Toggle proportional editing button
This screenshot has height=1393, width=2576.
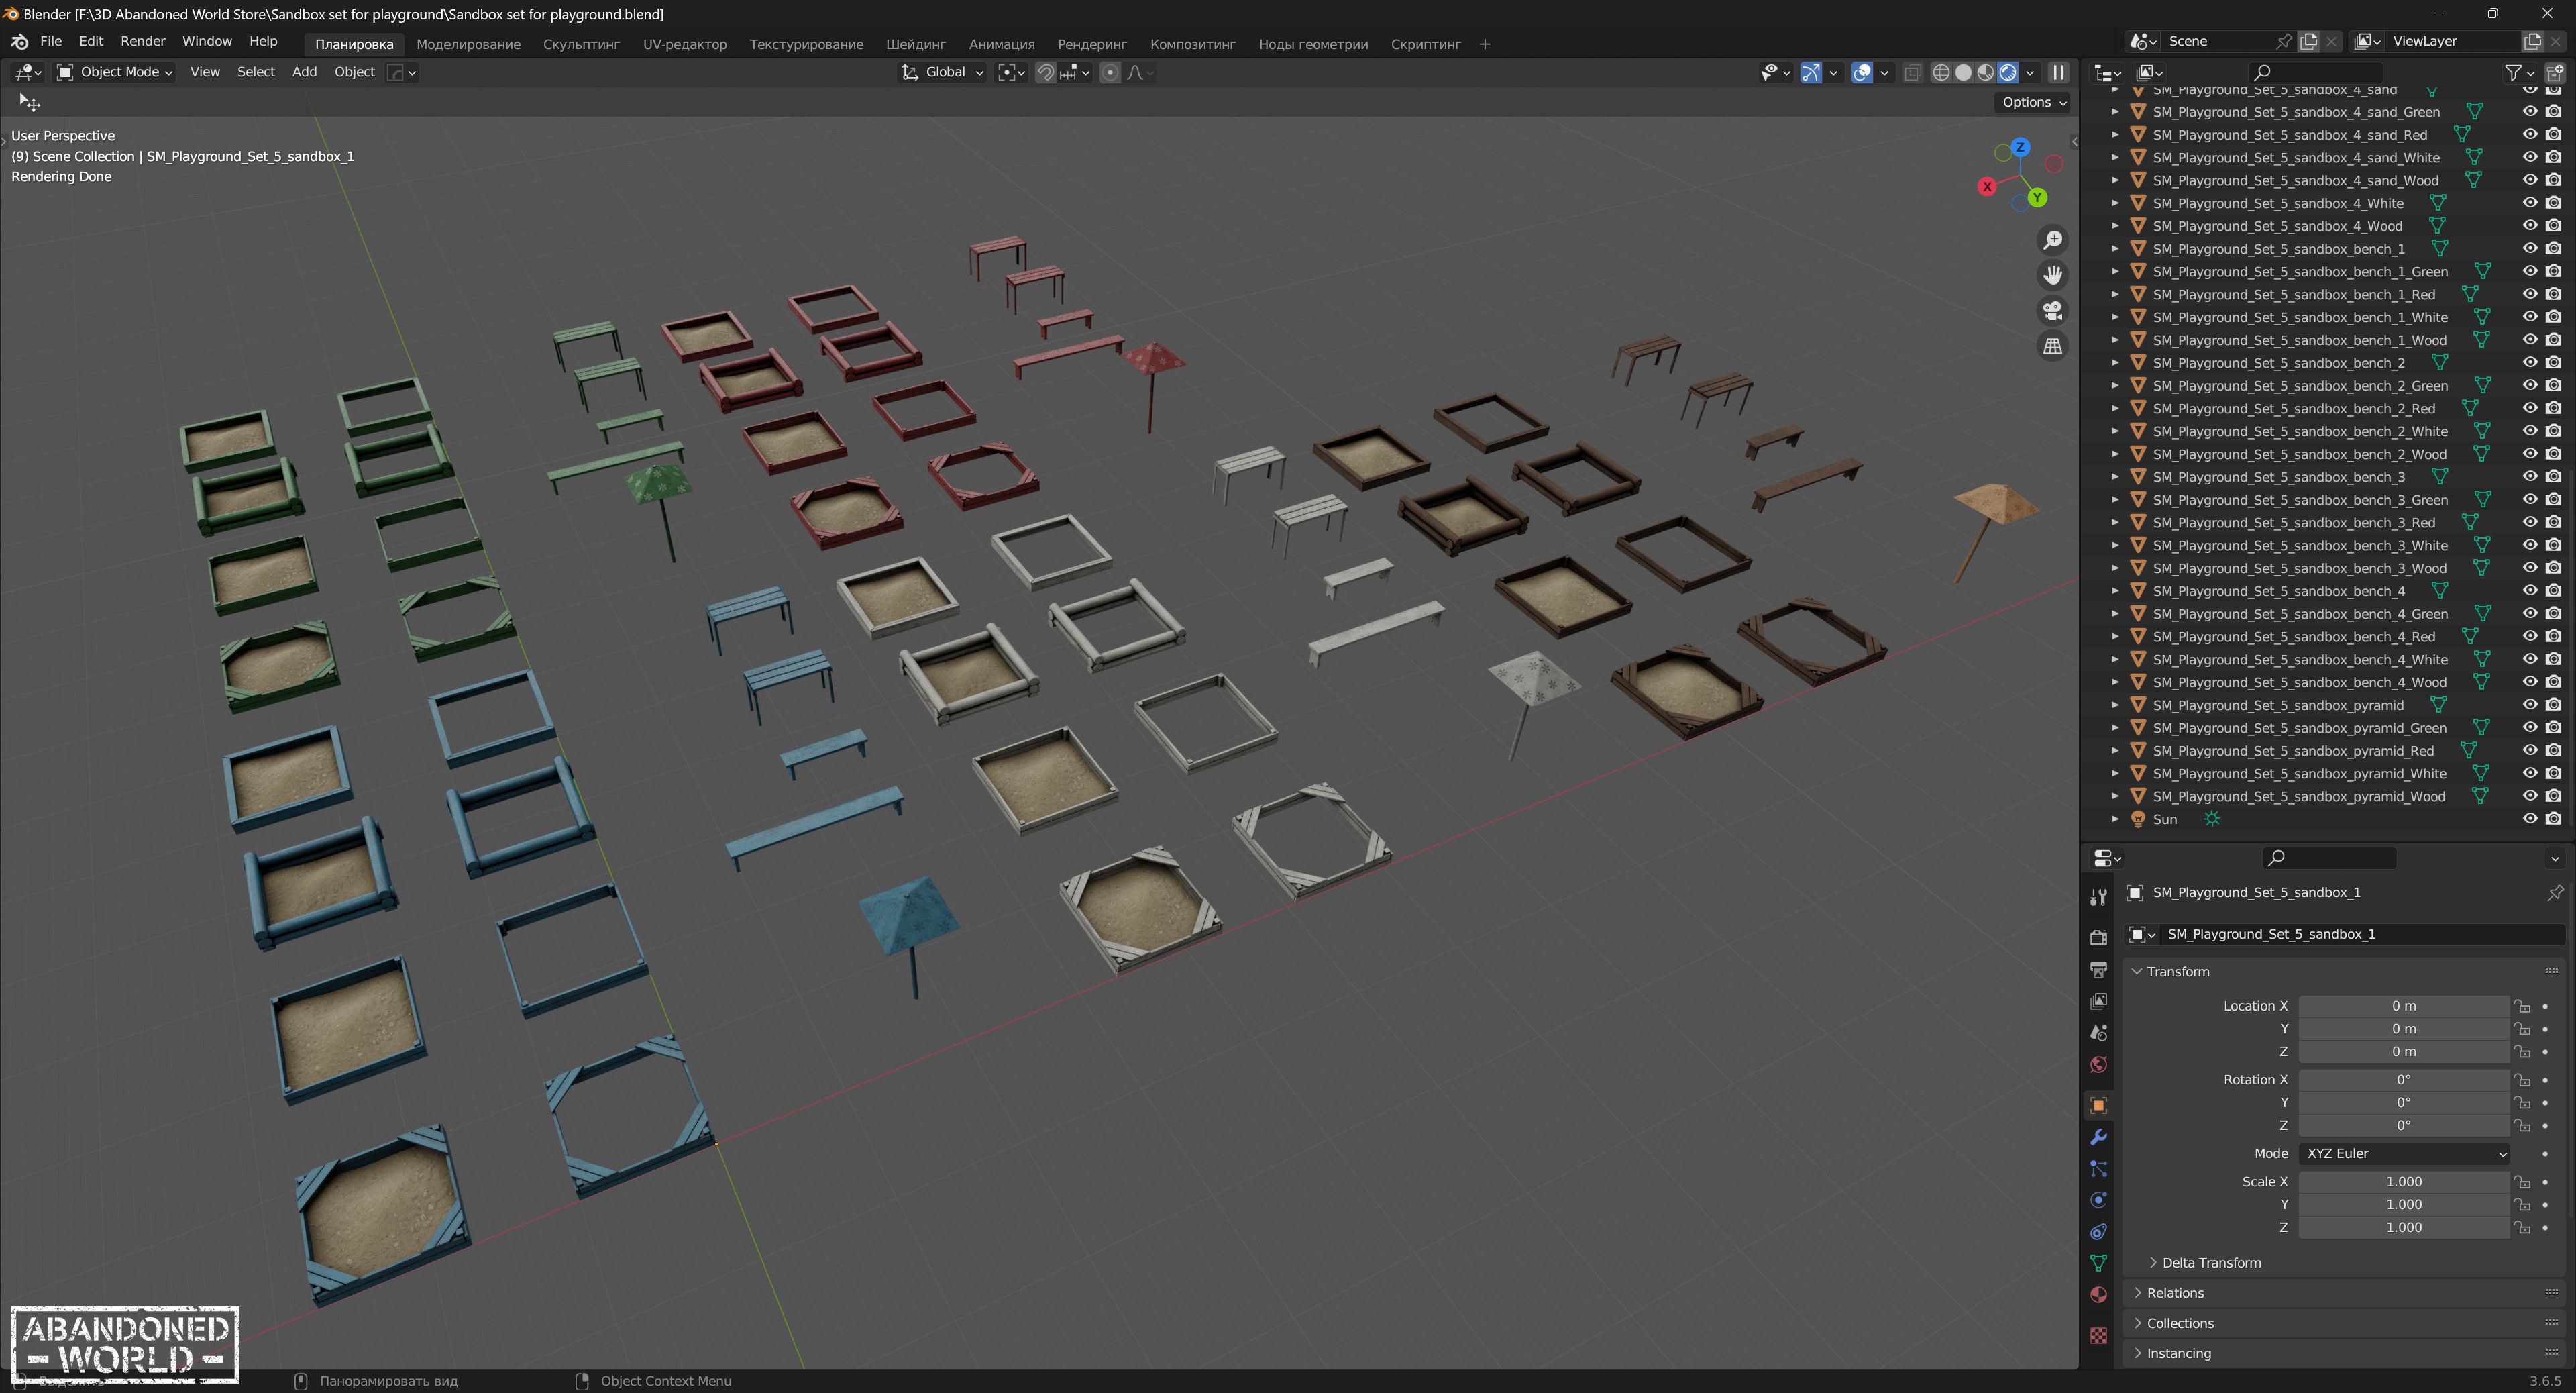(1109, 72)
